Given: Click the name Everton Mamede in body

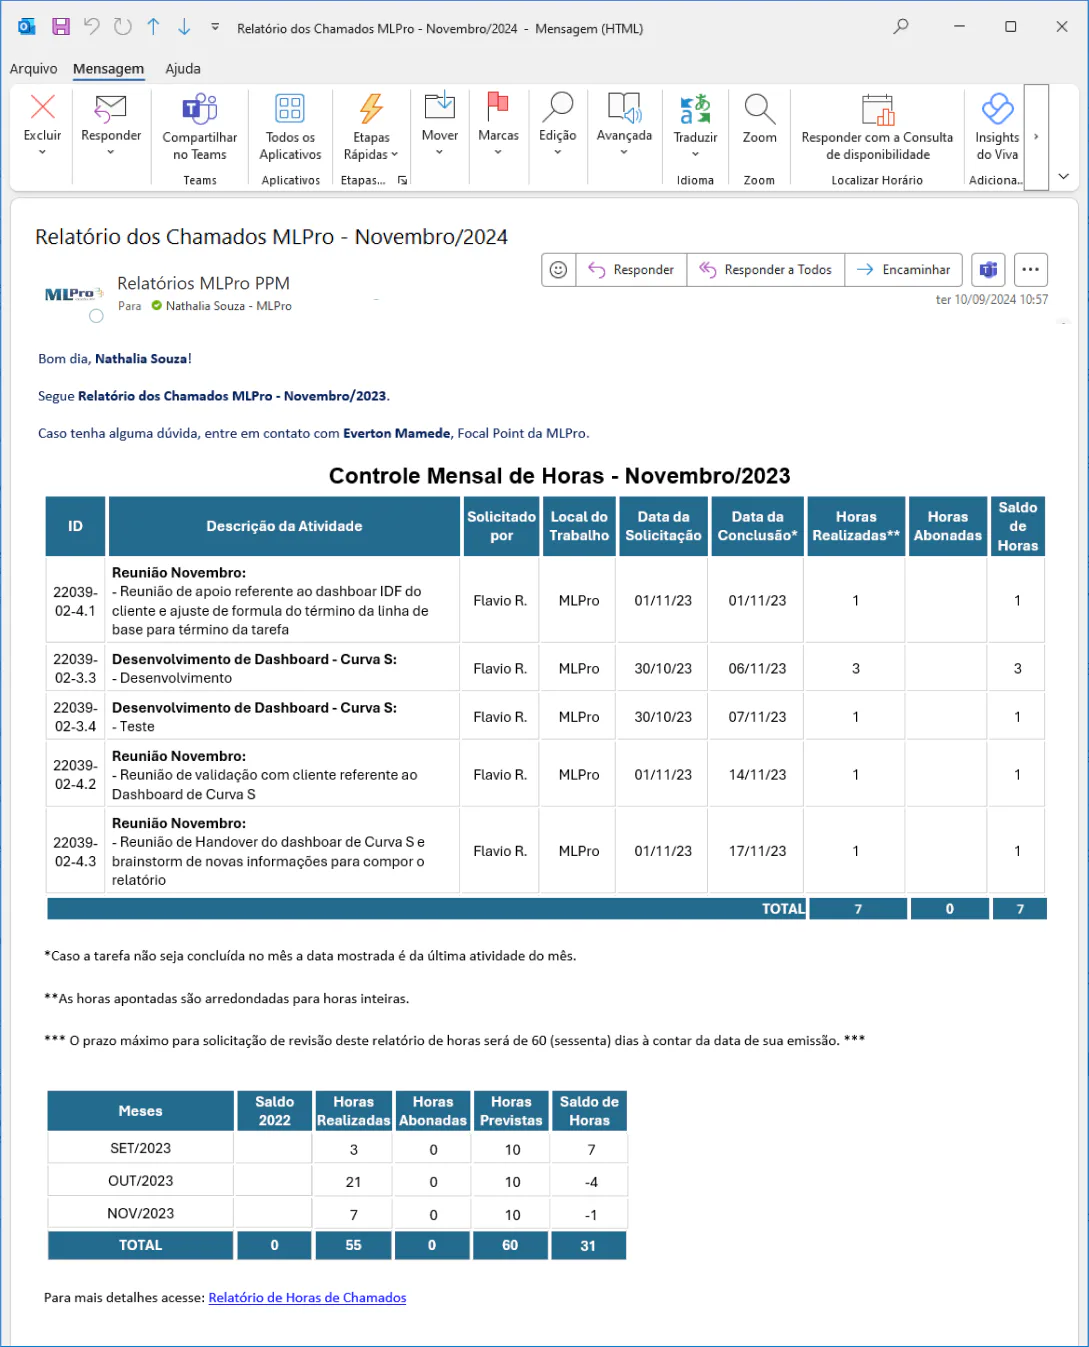Looking at the screenshot, I should pyautogui.click(x=397, y=433).
